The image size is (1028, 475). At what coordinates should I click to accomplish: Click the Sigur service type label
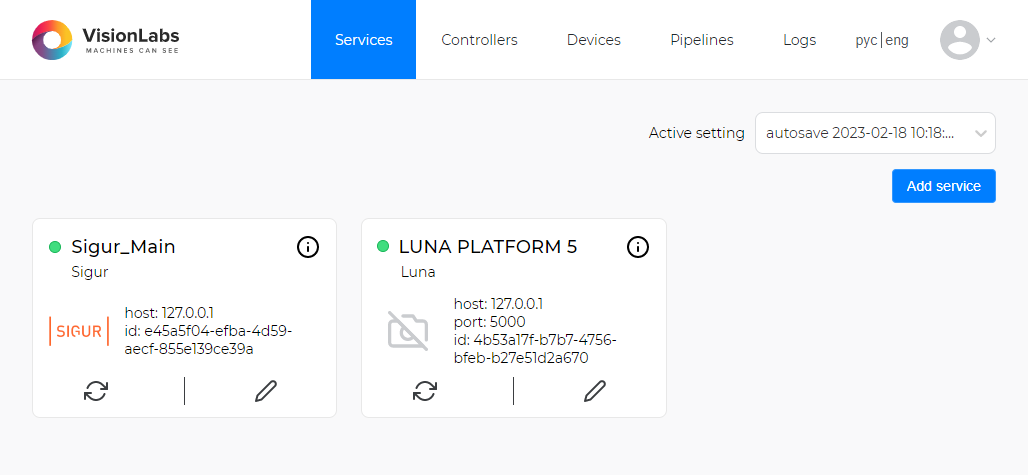[89, 272]
